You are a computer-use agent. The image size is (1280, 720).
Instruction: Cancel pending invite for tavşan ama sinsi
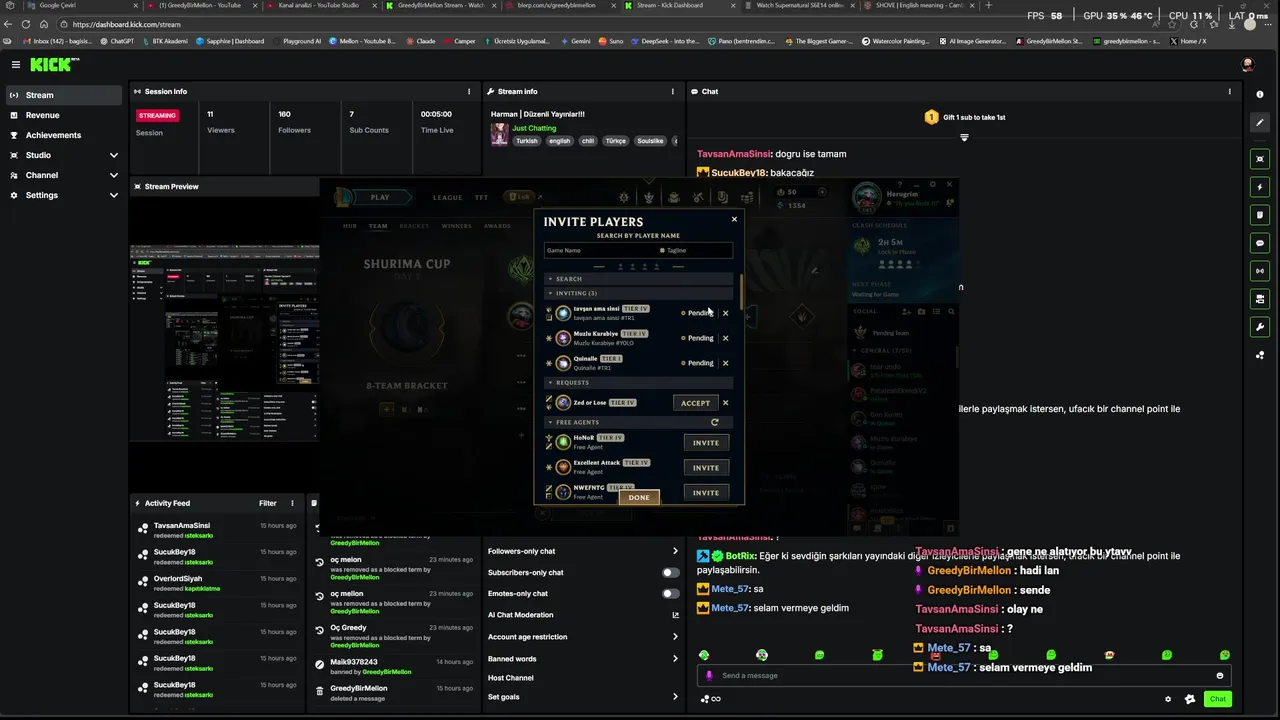(x=726, y=313)
